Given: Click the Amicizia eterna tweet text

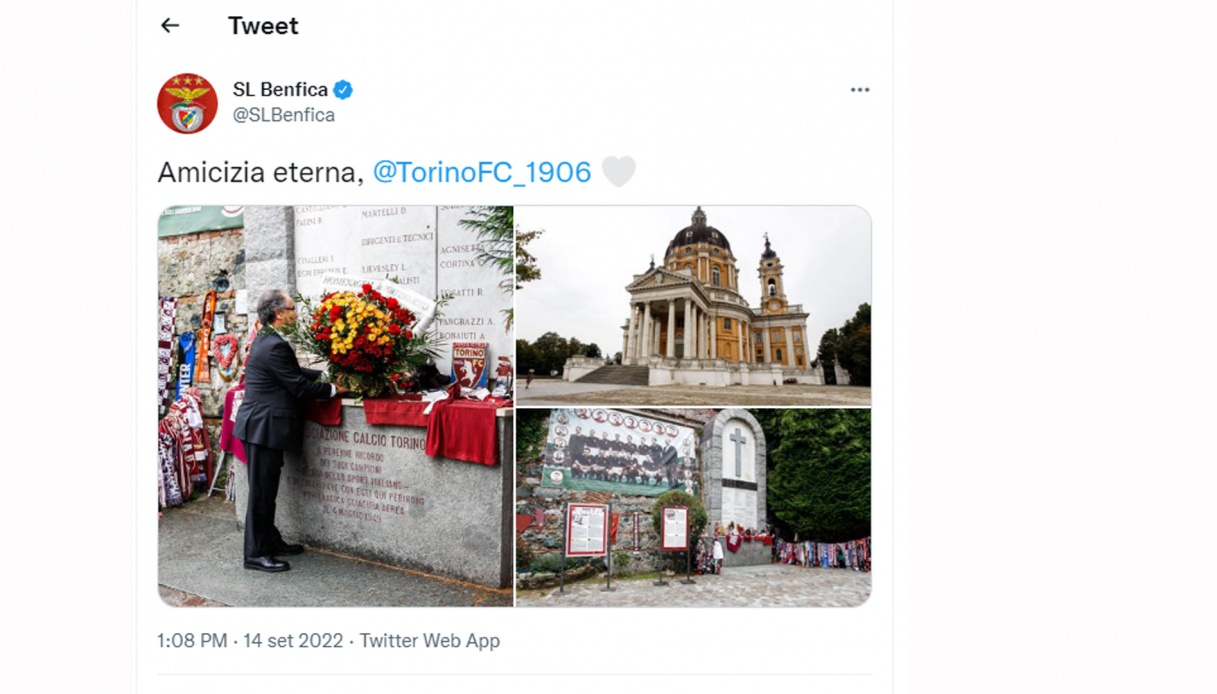Looking at the screenshot, I should 260,172.
